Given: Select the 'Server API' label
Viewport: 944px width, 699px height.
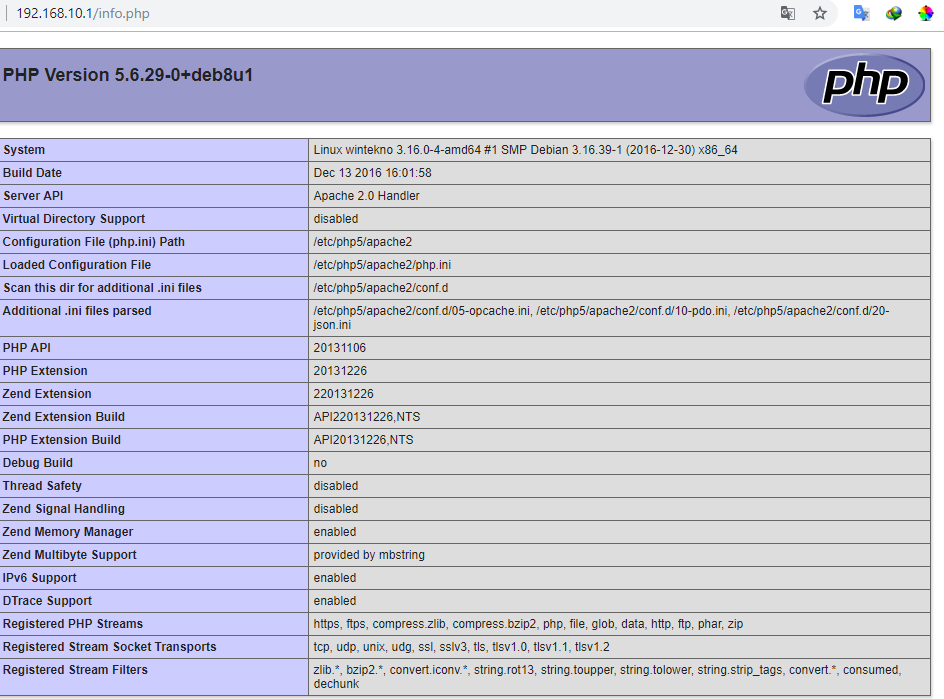Looking at the screenshot, I should 33,196.
